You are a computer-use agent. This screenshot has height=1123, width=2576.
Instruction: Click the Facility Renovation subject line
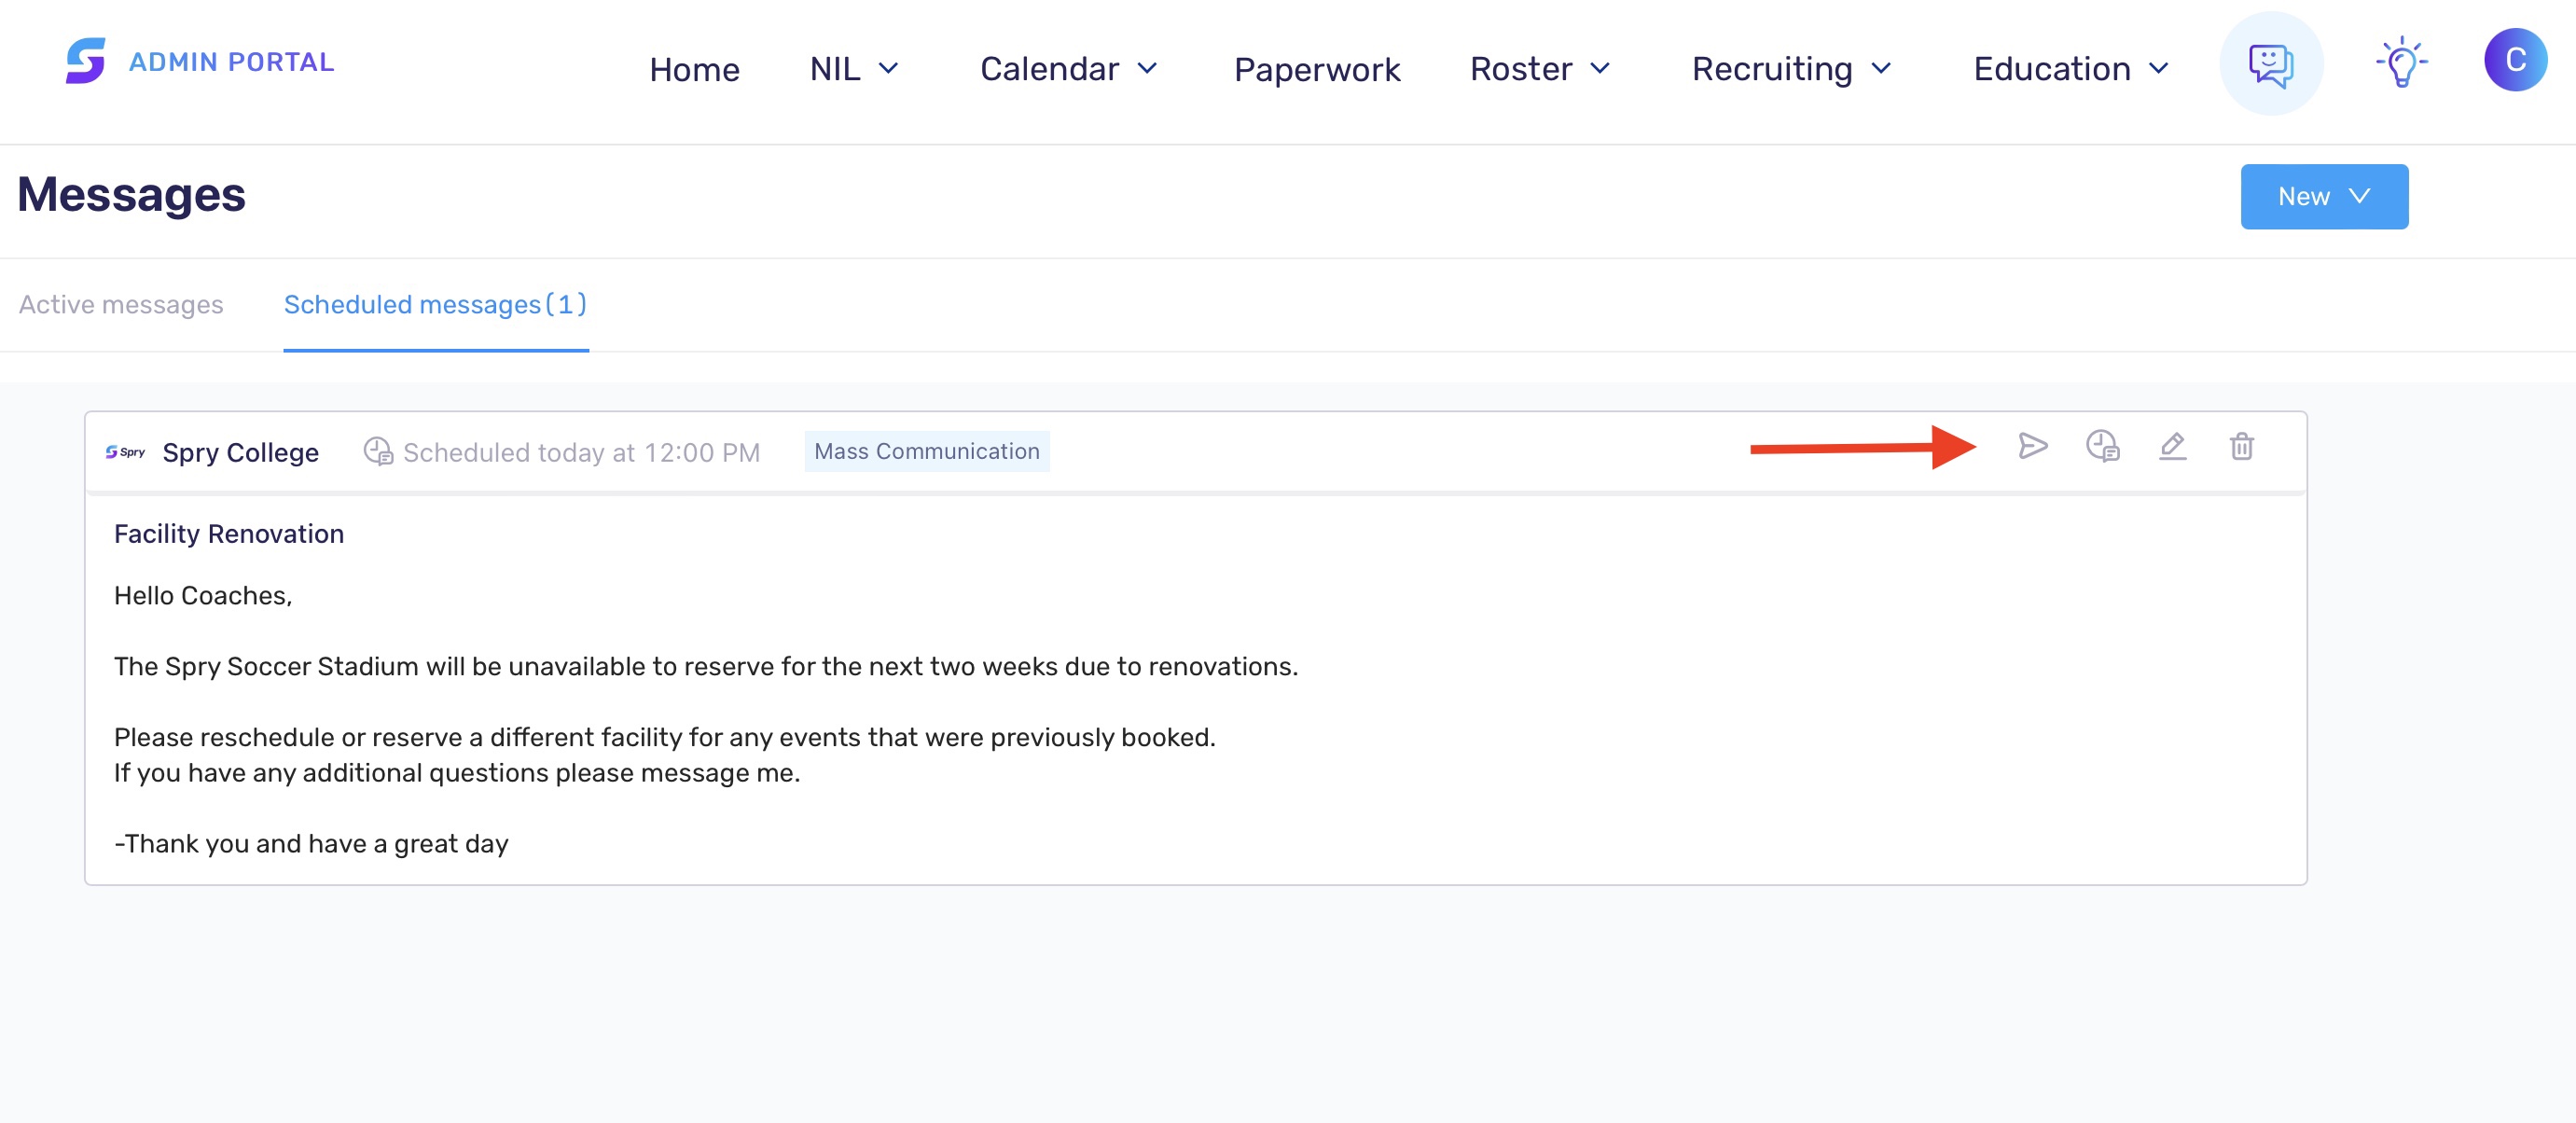point(229,534)
